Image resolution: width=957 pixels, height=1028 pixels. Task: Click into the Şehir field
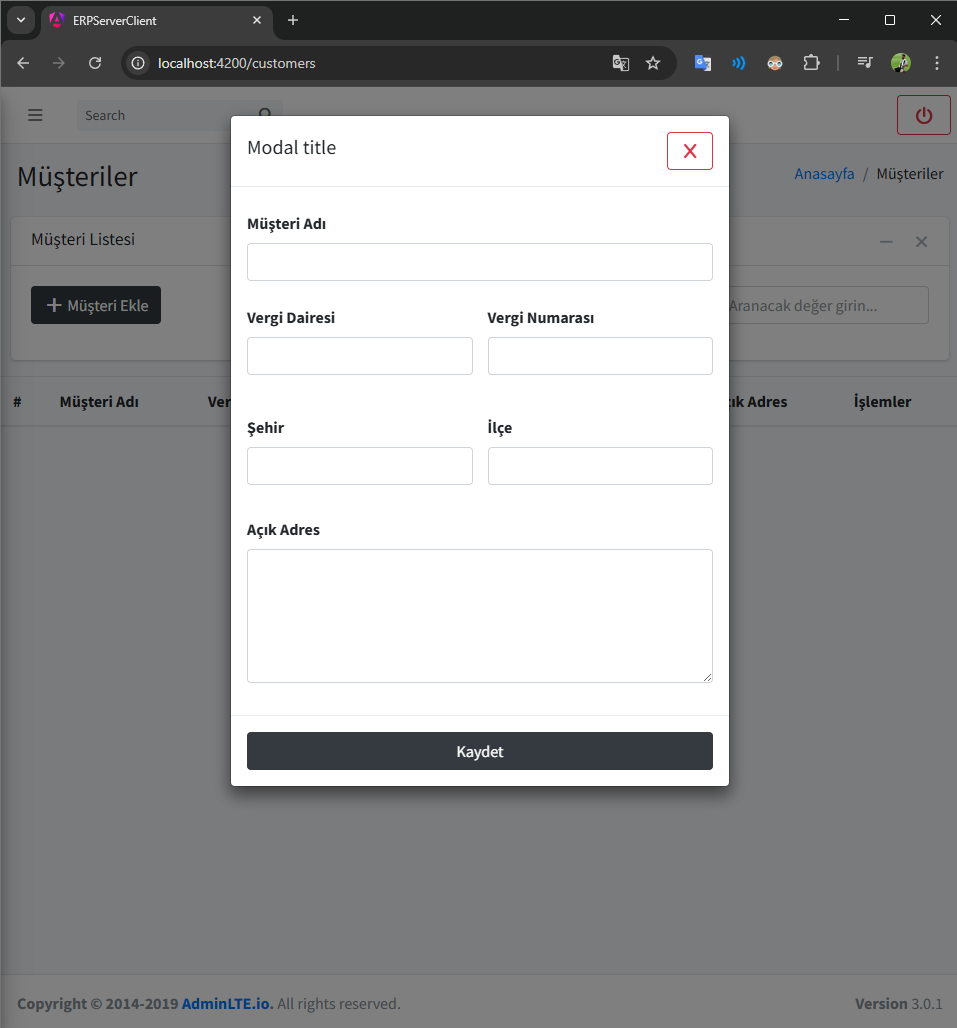(359, 466)
